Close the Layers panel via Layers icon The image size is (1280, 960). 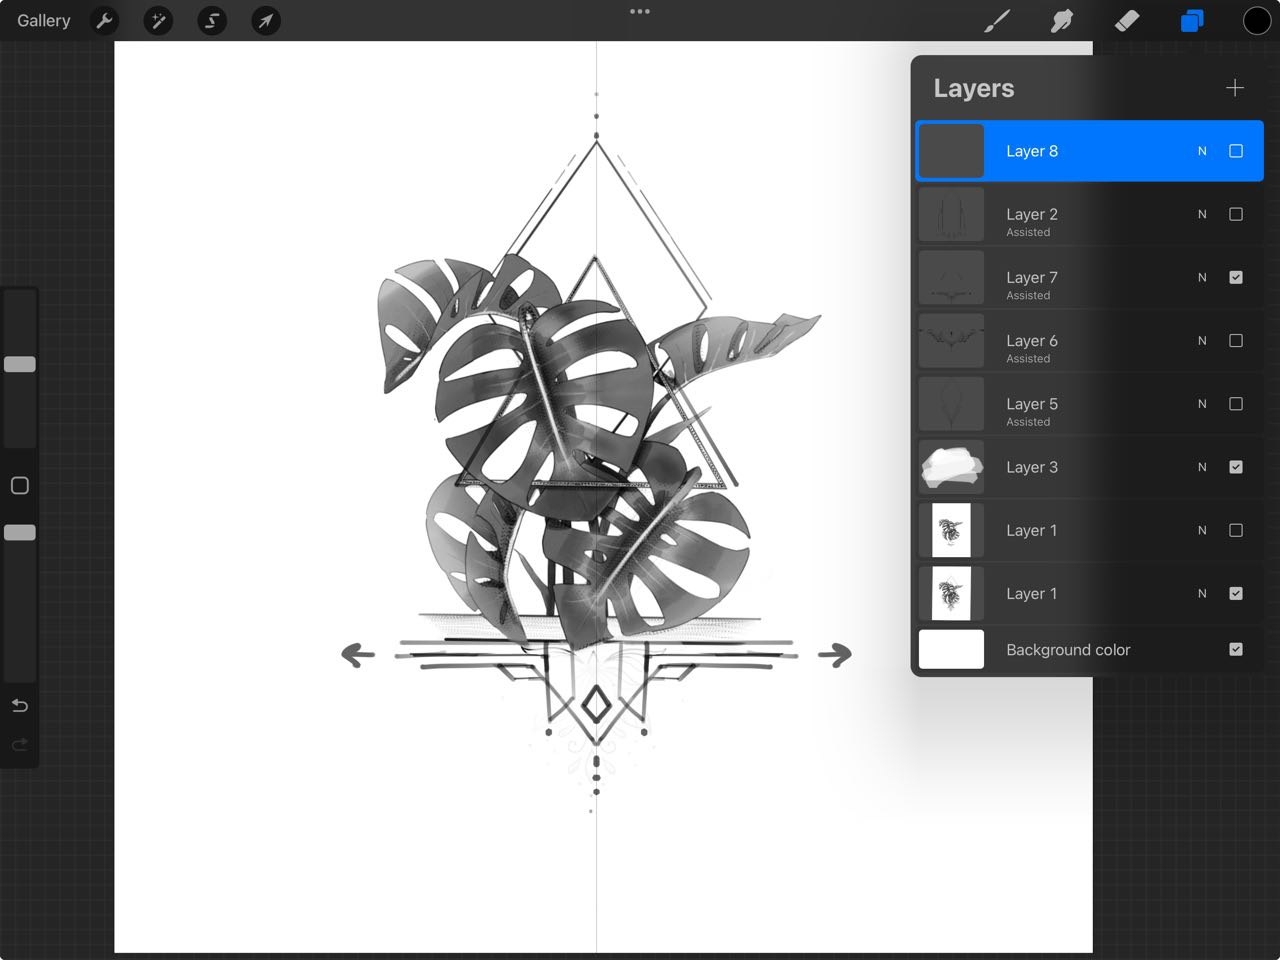pos(1191,21)
